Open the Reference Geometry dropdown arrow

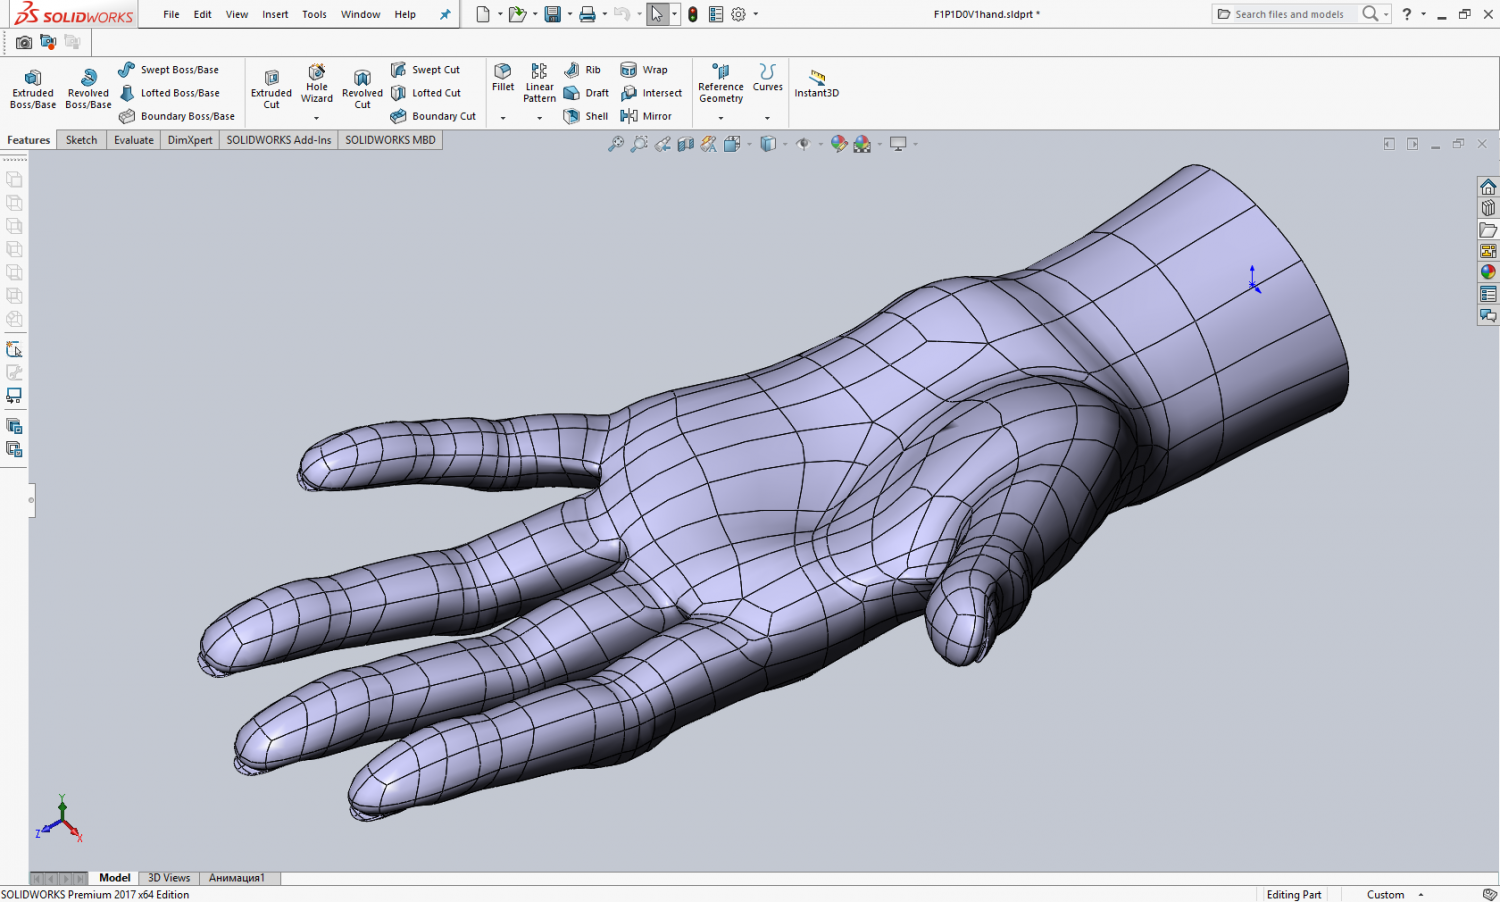(x=720, y=117)
